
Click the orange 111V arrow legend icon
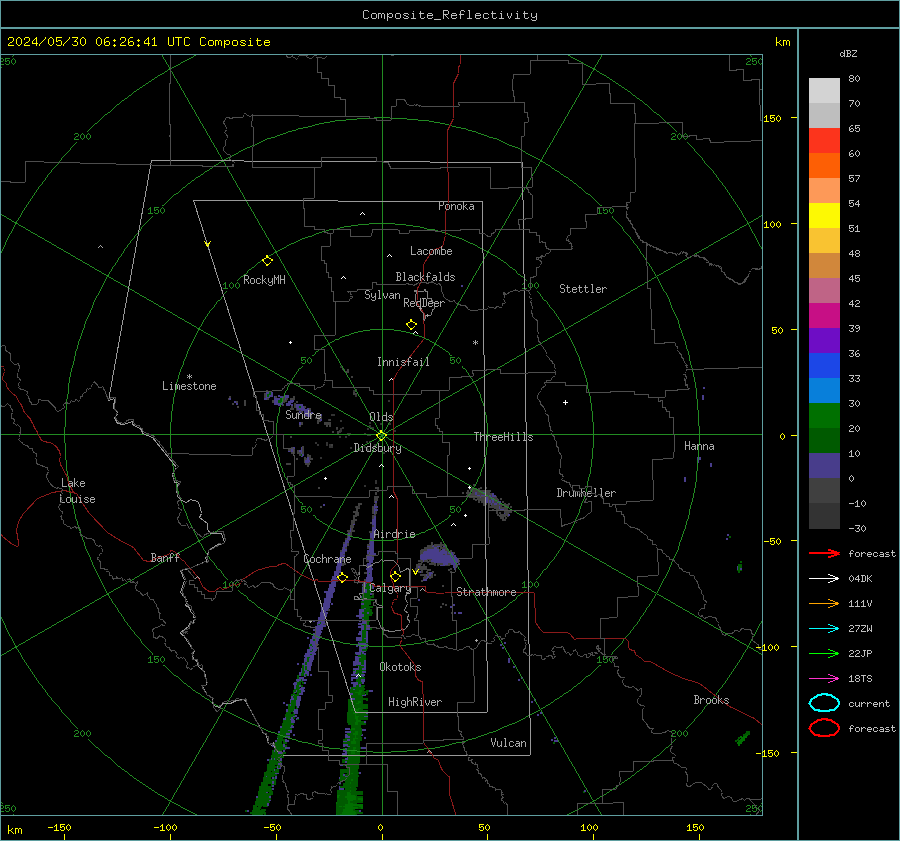824,603
